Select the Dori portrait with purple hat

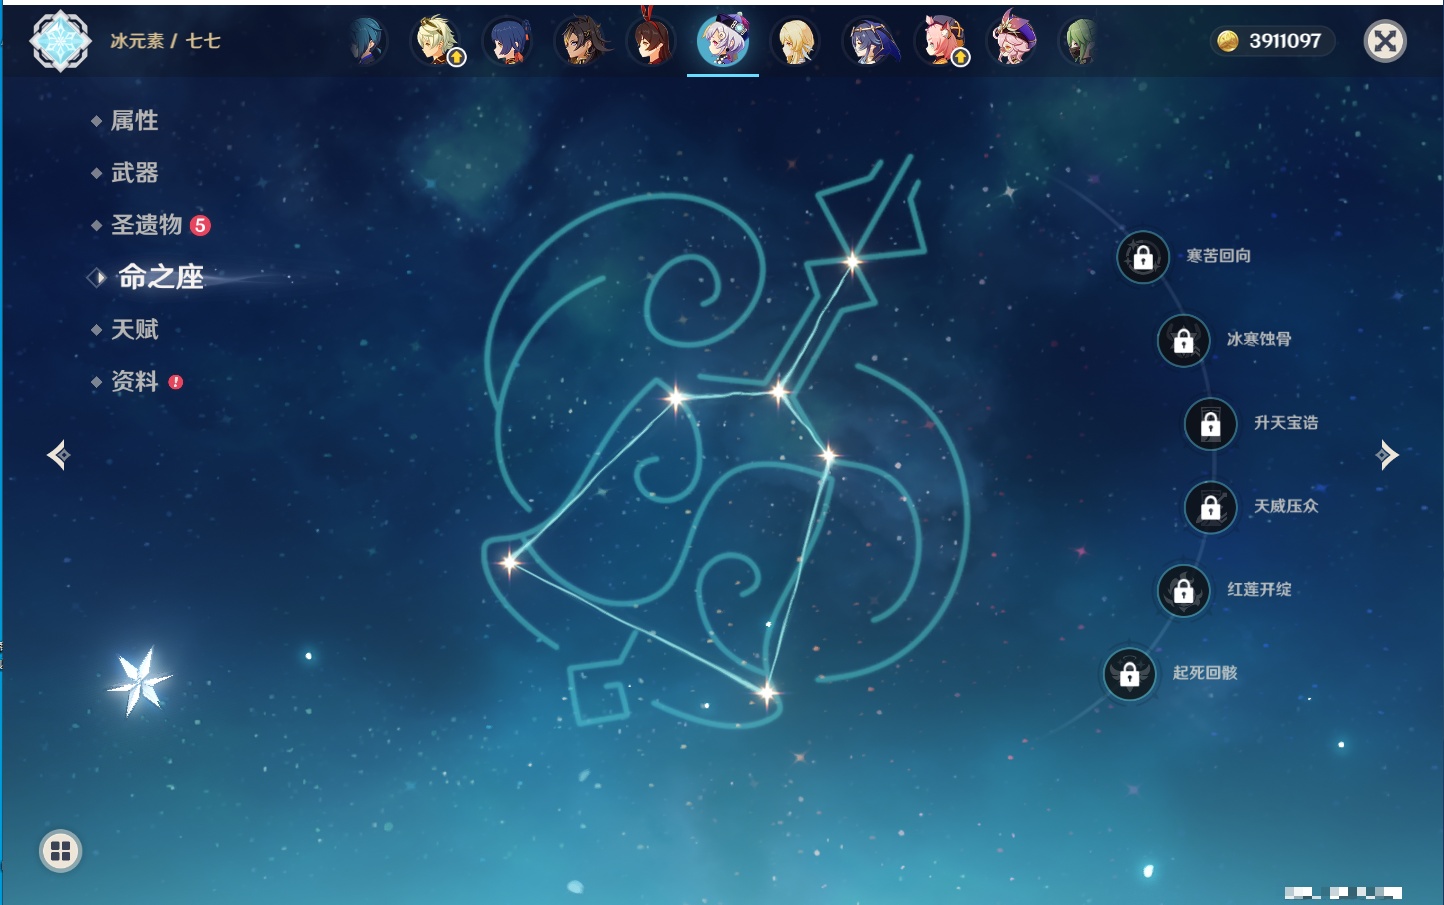click(x=1012, y=40)
